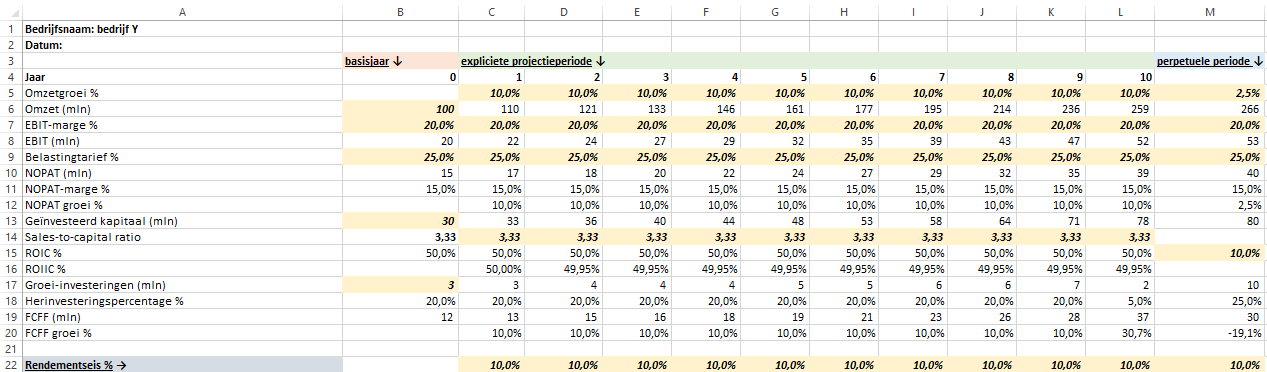The width and height of the screenshot is (1267, 372).
Task: Select column G header
Action: click(775, 11)
